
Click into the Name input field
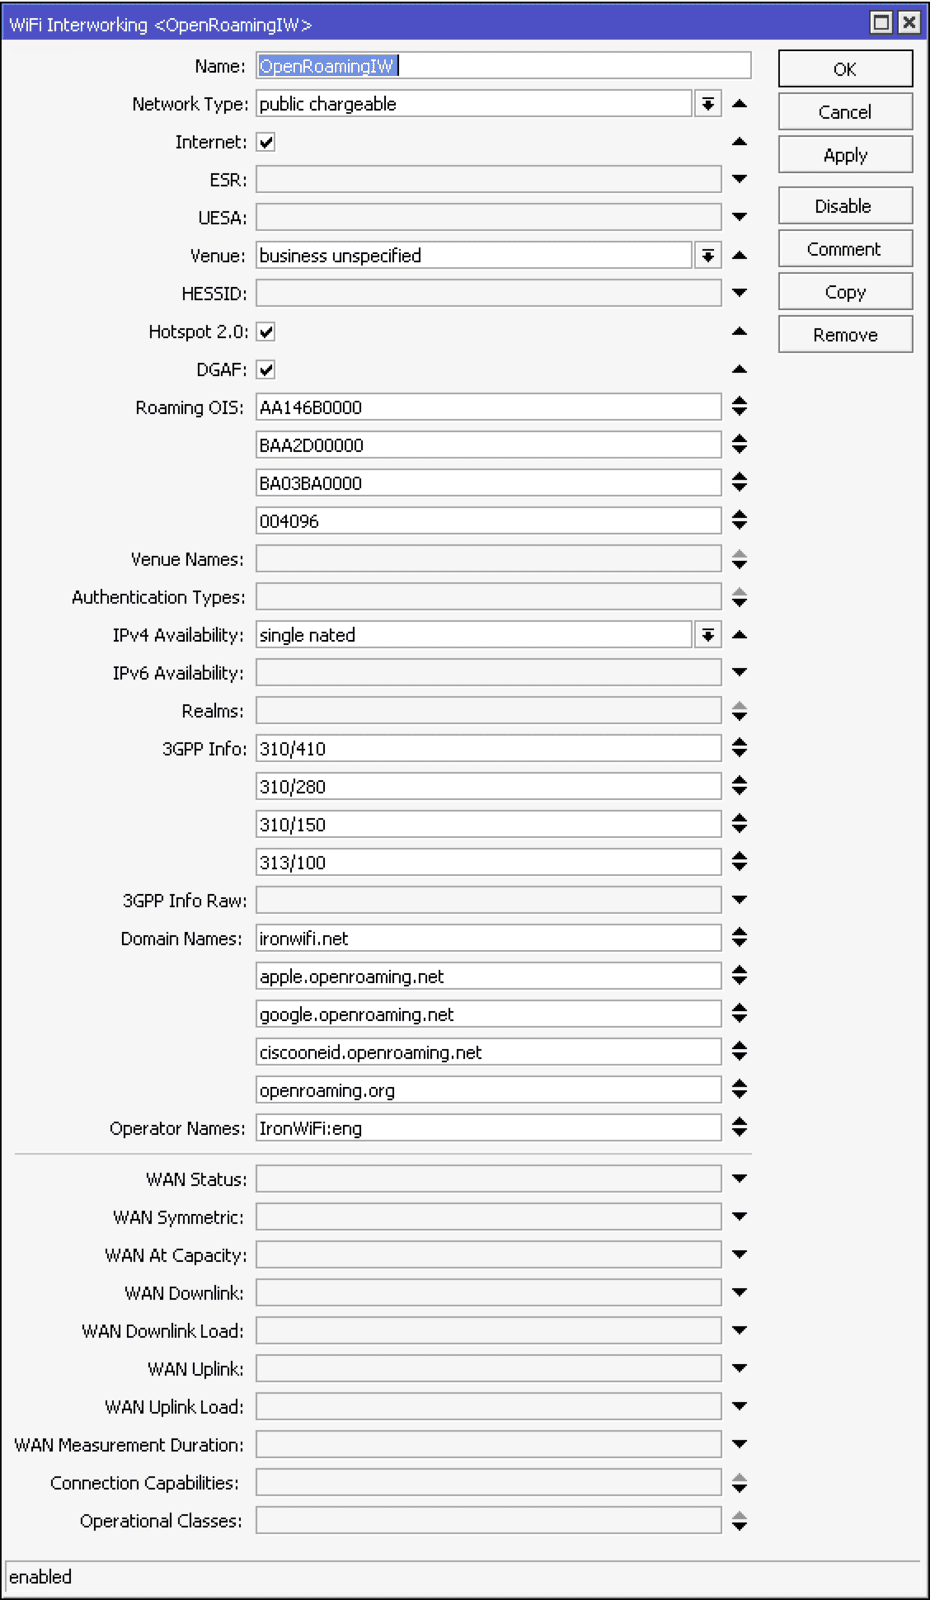coord(503,66)
